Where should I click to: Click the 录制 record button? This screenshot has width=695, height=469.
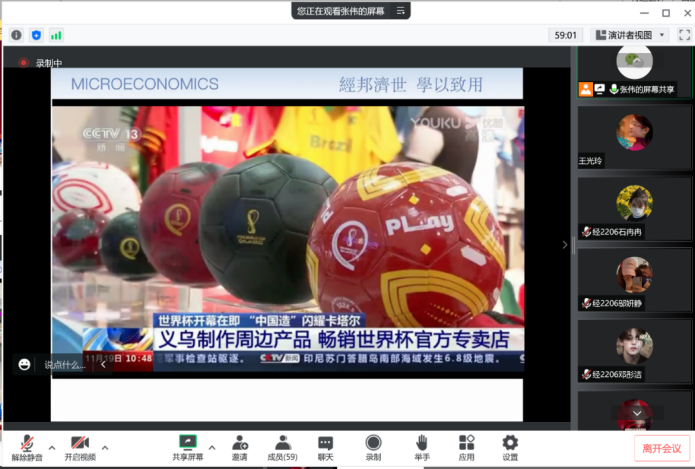(x=373, y=448)
